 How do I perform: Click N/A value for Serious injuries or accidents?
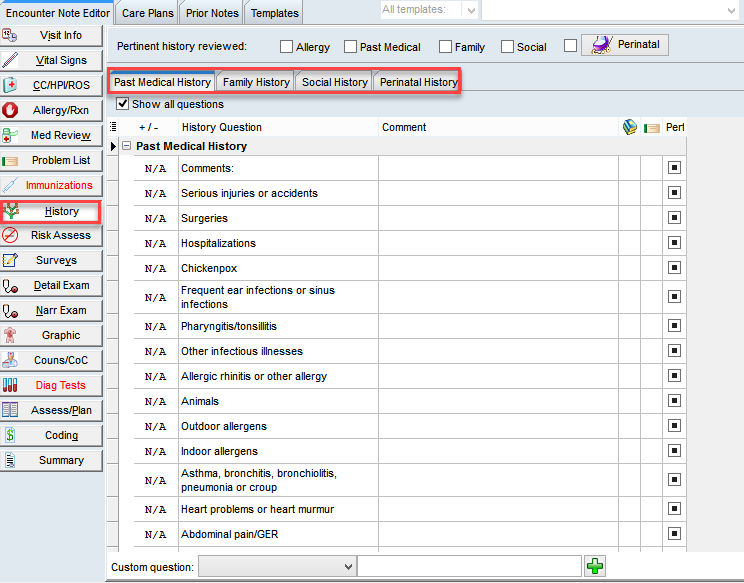[x=155, y=194]
